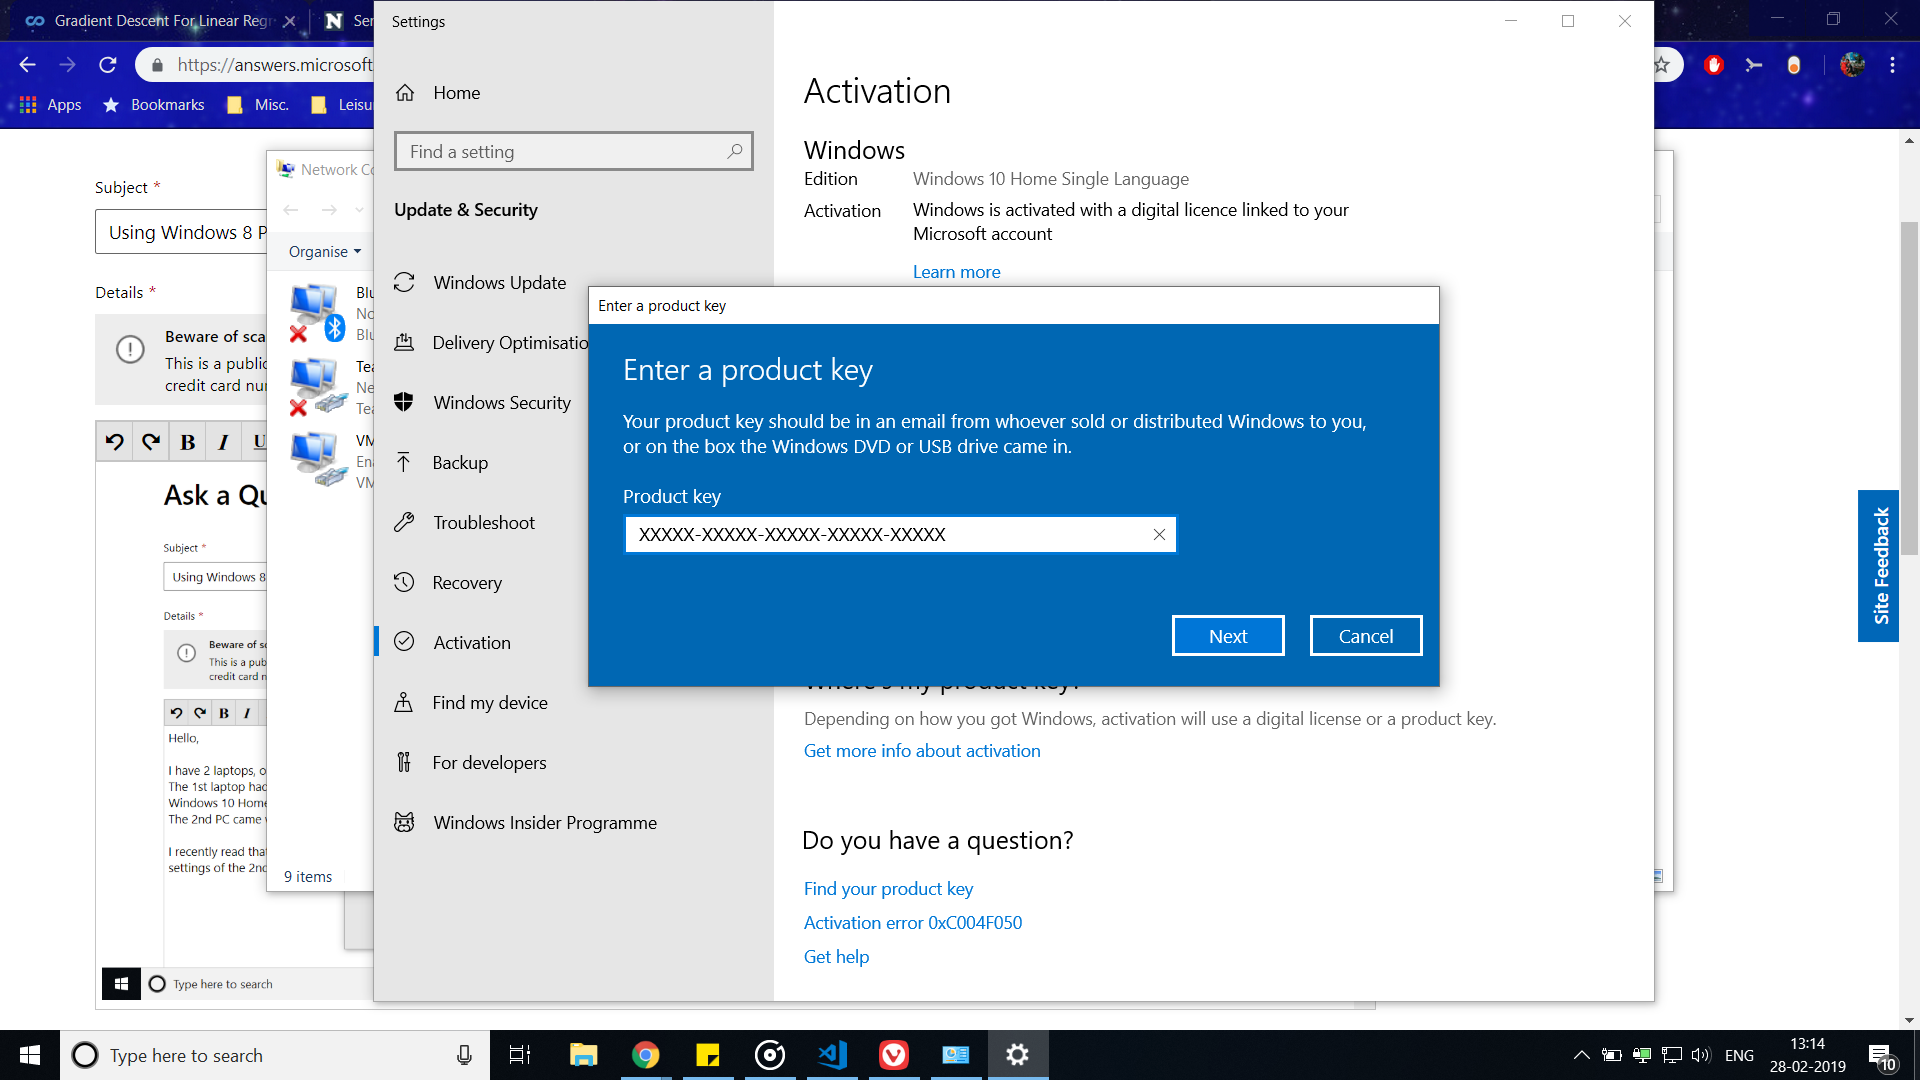Click Italic in the forum editor toolbar
1920x1080 pixels.
(x=224, y=442)
